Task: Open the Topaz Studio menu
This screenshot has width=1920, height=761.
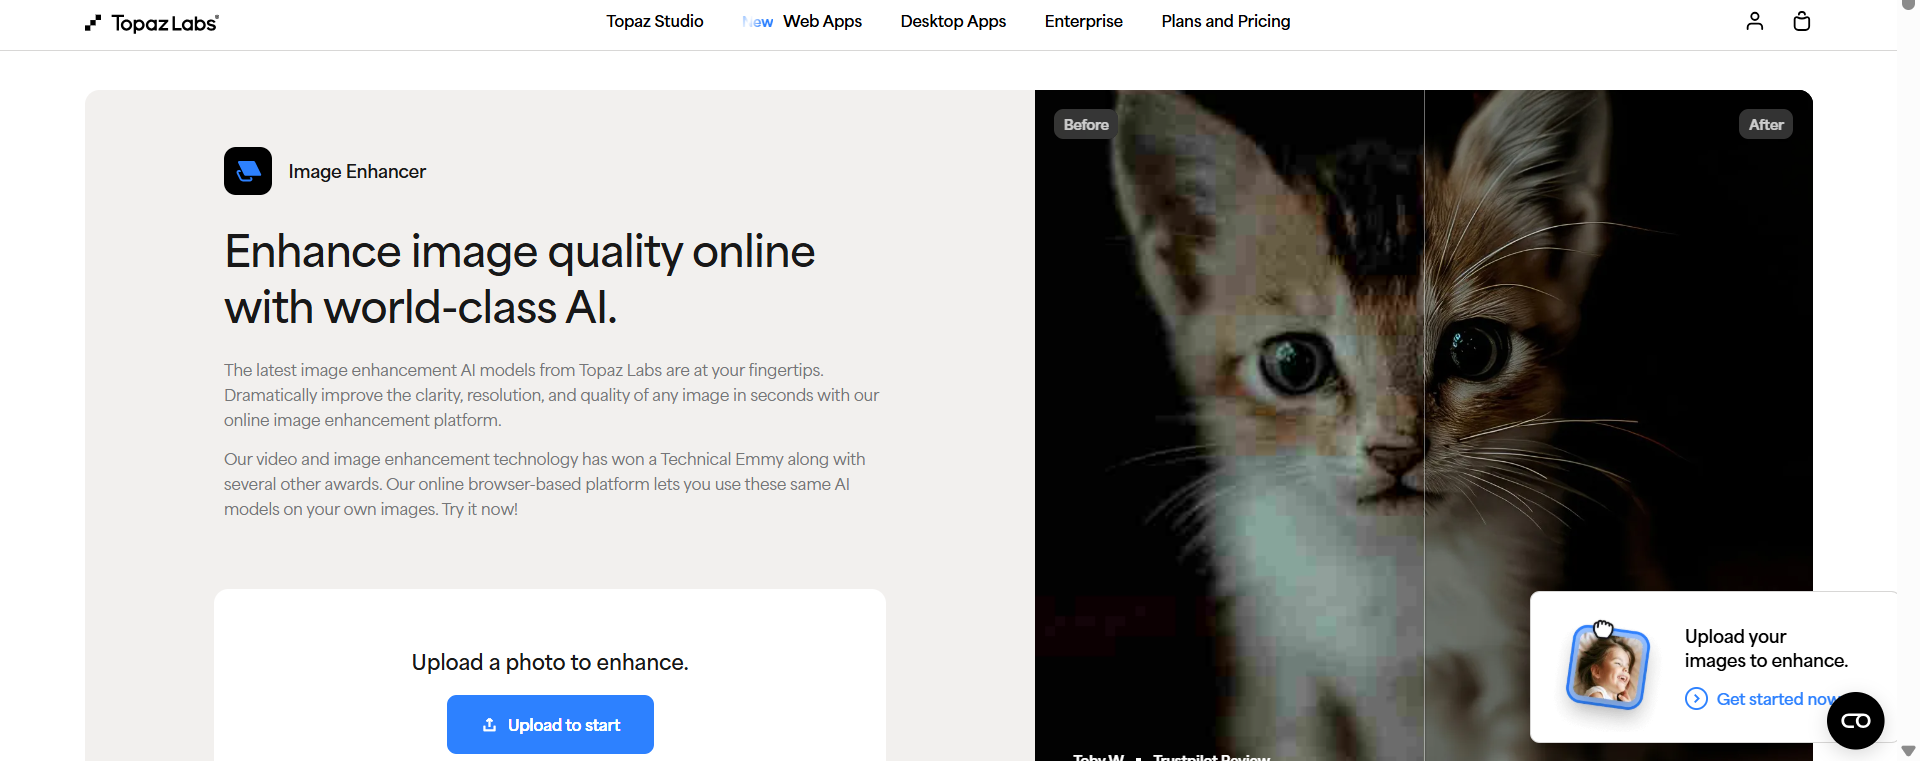Action: (655, 21)
